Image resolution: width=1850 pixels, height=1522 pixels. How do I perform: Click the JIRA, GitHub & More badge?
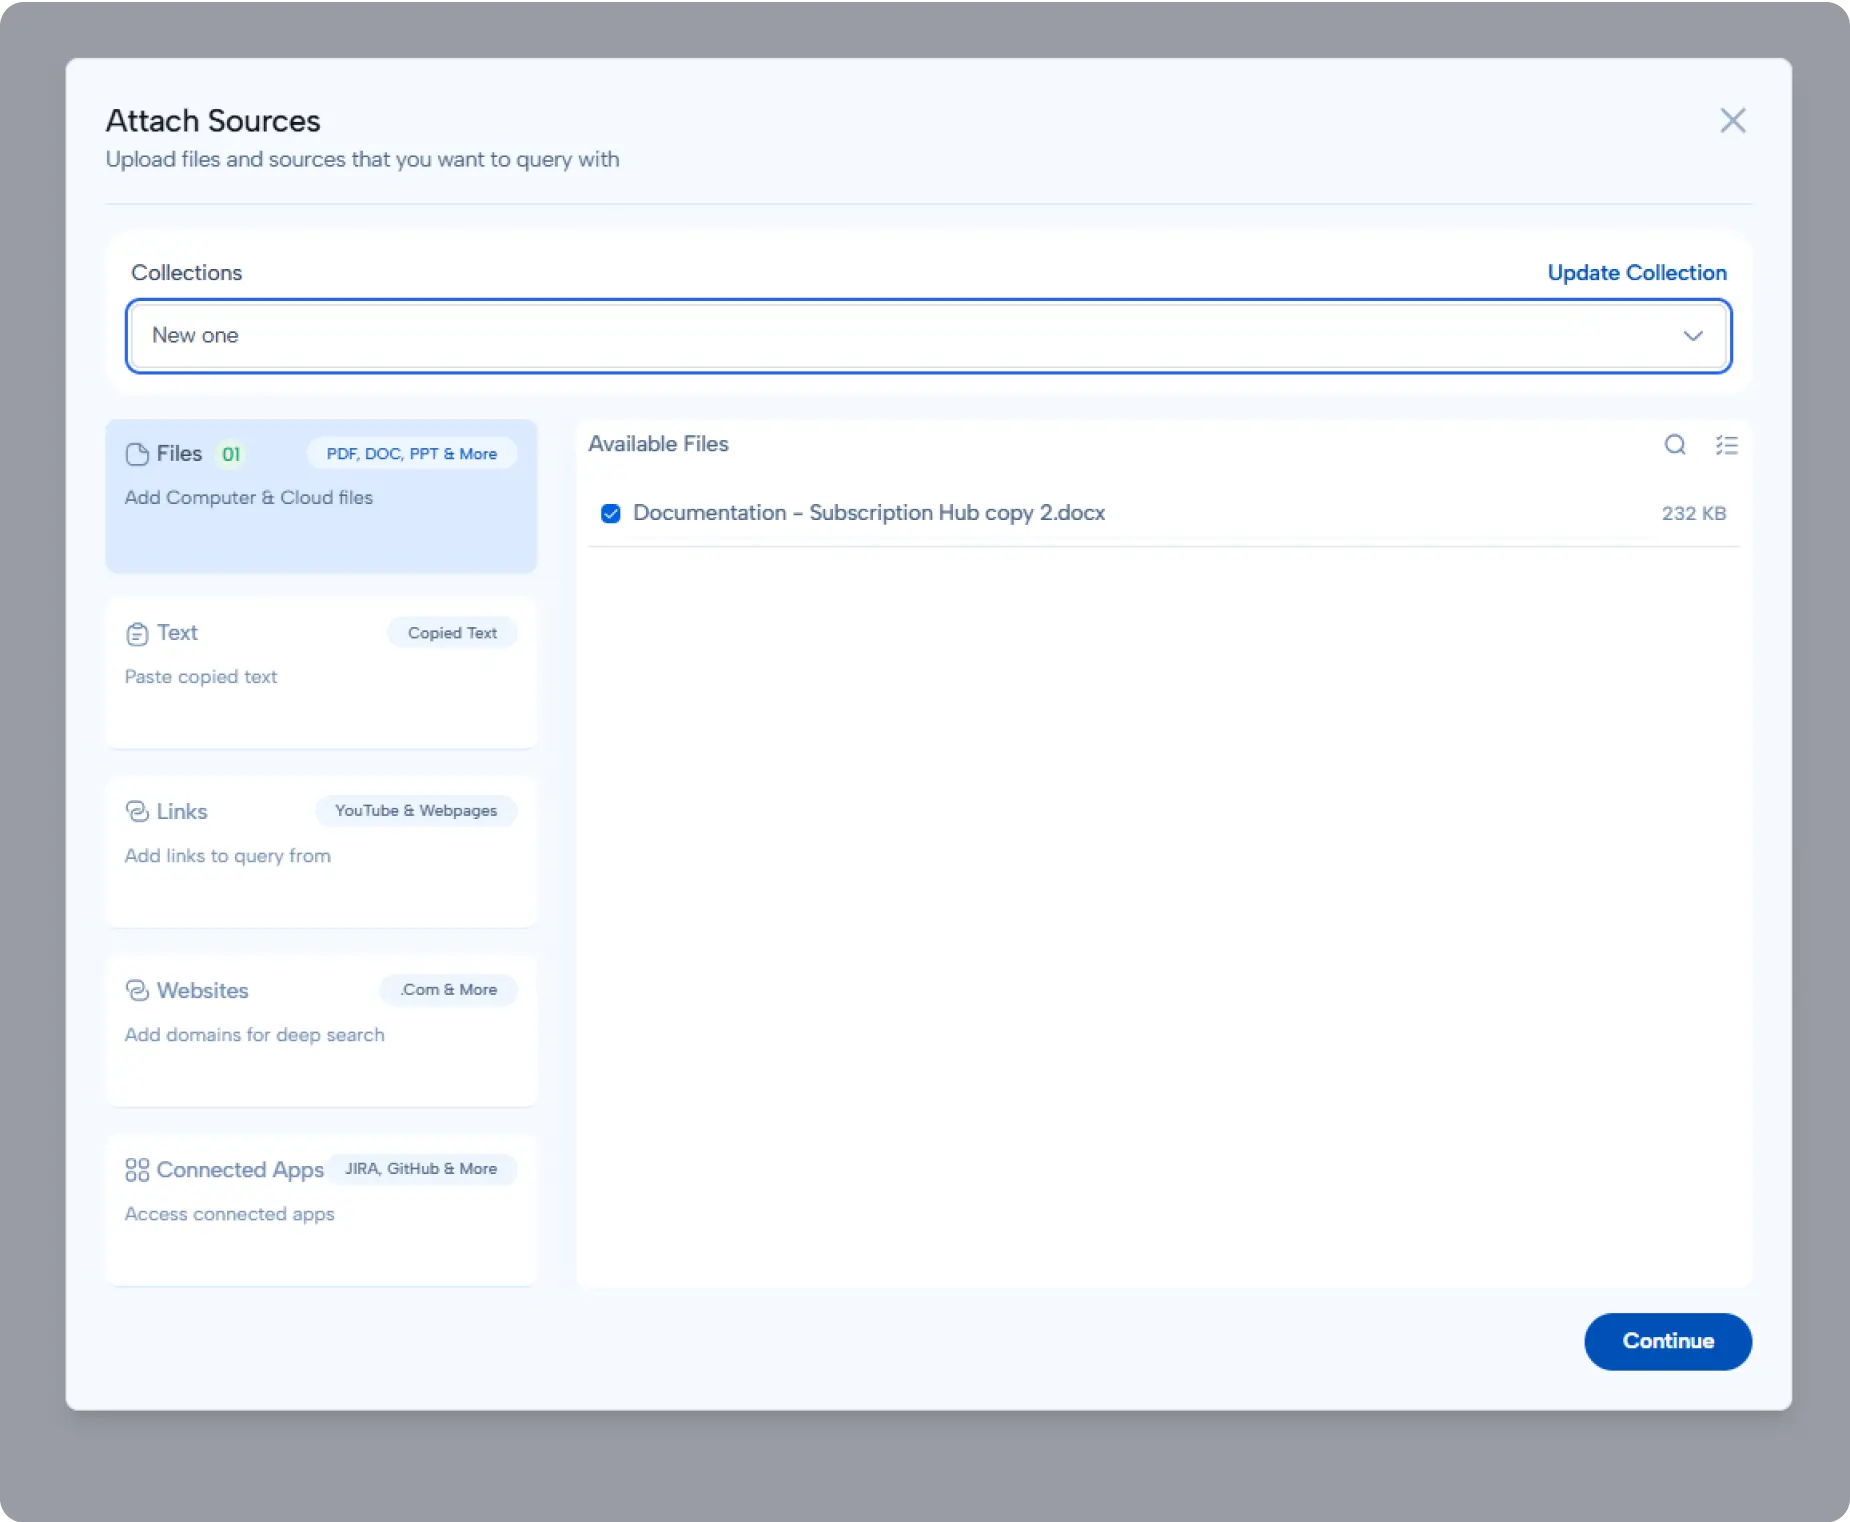point(421,1169)
